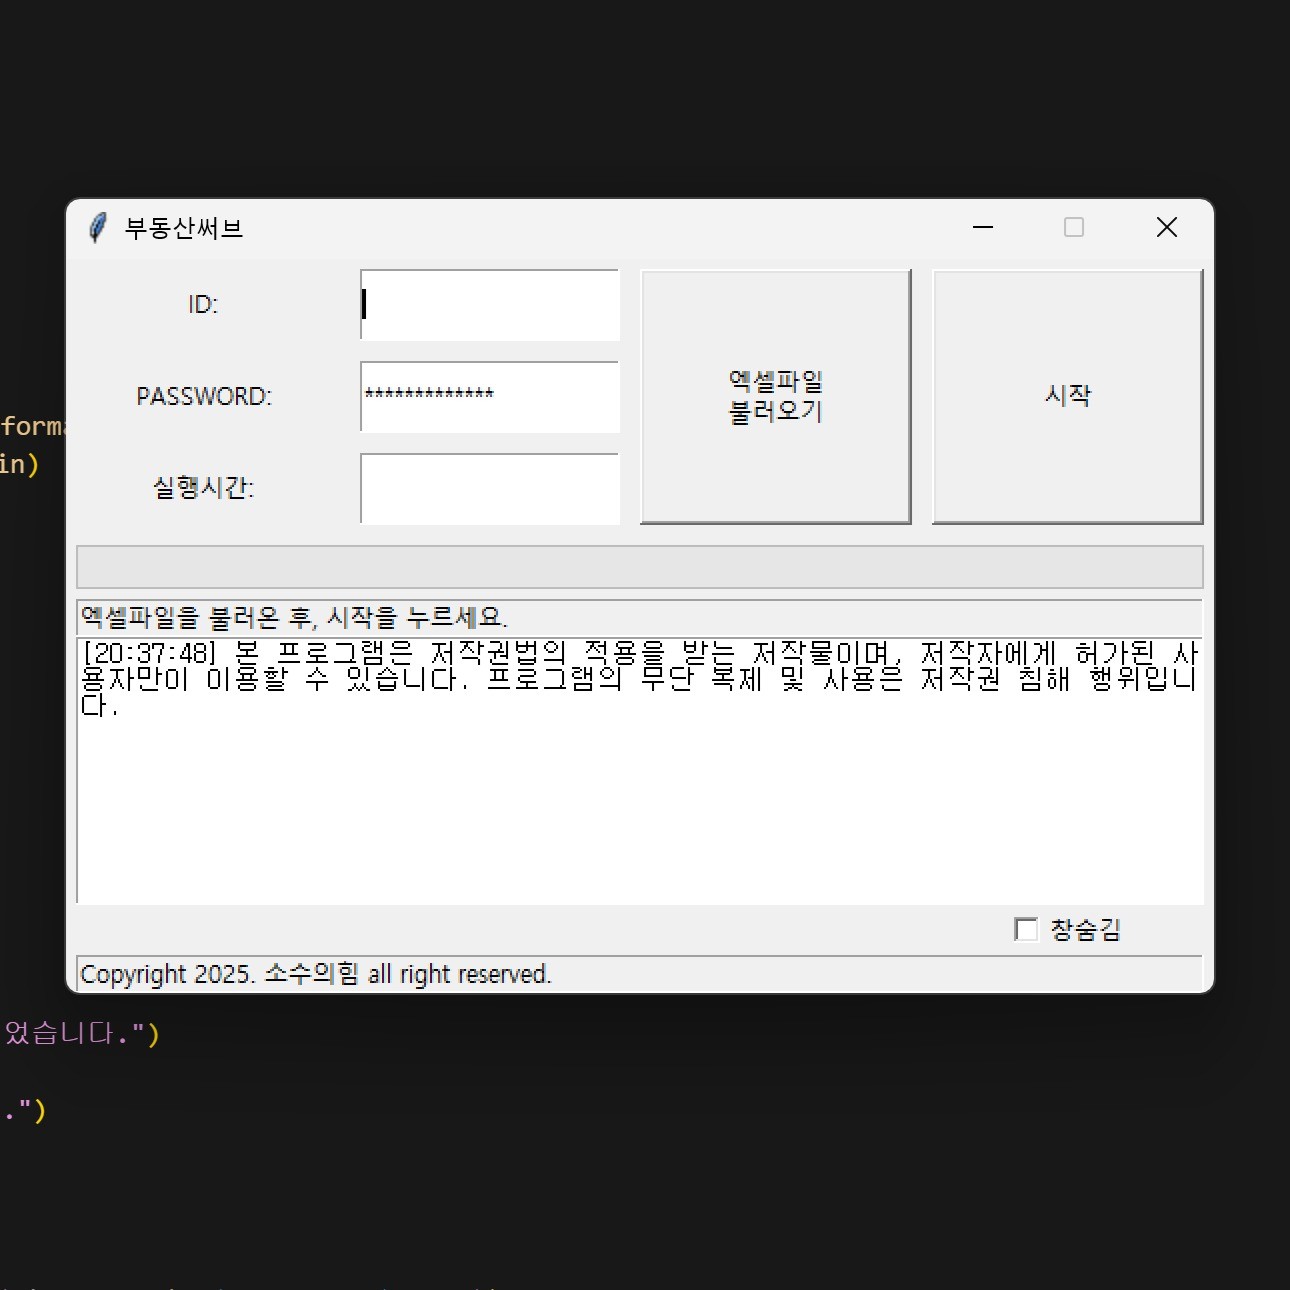This screenshot has height=1290, width=1290.
Task: Click the PASSWORD: label
Action: click(x=204, y=396)
